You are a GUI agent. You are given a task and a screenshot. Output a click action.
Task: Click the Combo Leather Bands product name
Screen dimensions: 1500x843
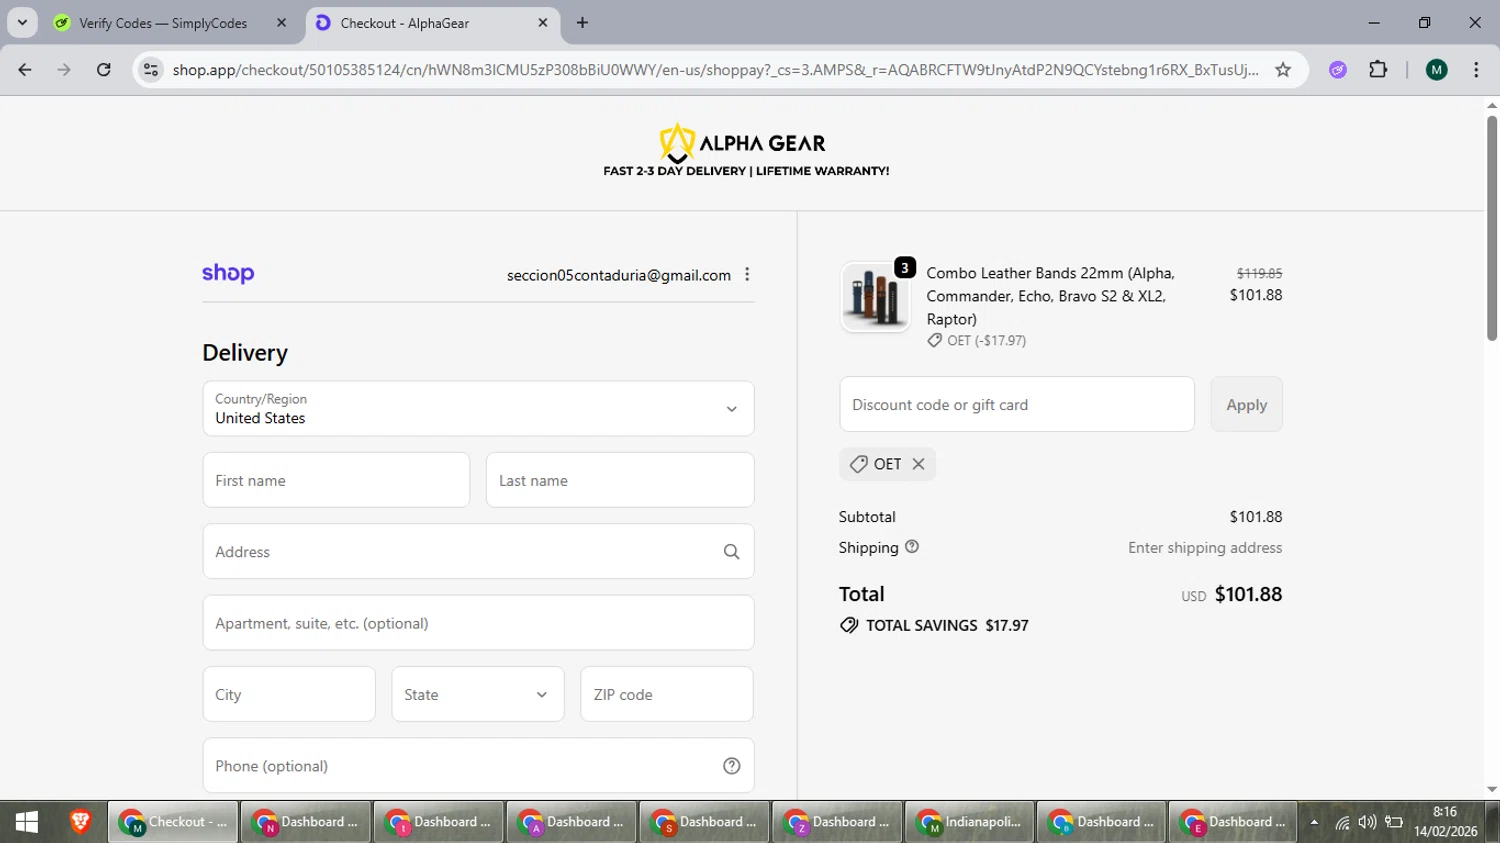tap(1050, 296)
